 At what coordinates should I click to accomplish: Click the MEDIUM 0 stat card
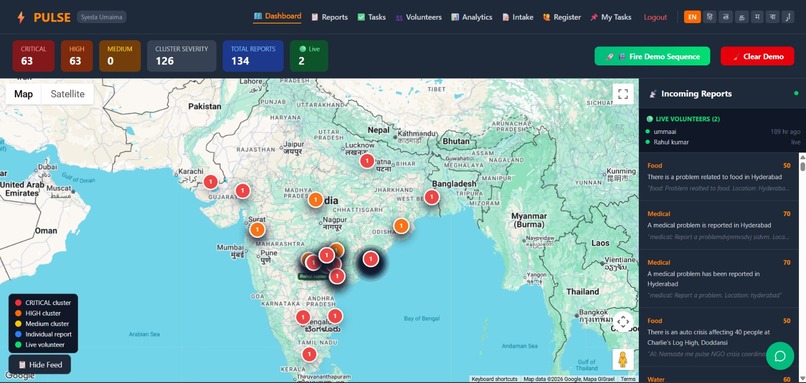pyautogui.click(x=120, y=56)
